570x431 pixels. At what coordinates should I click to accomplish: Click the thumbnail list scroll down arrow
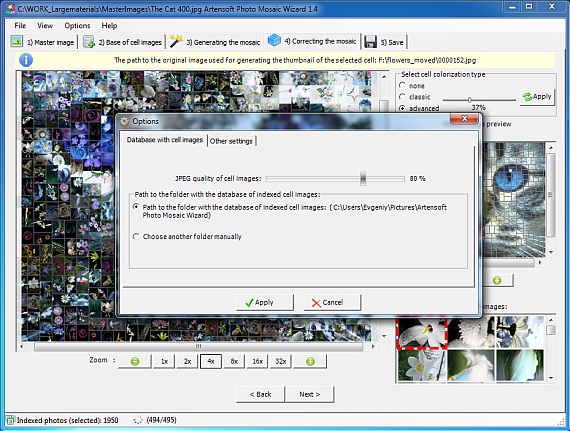pos(551,378)
